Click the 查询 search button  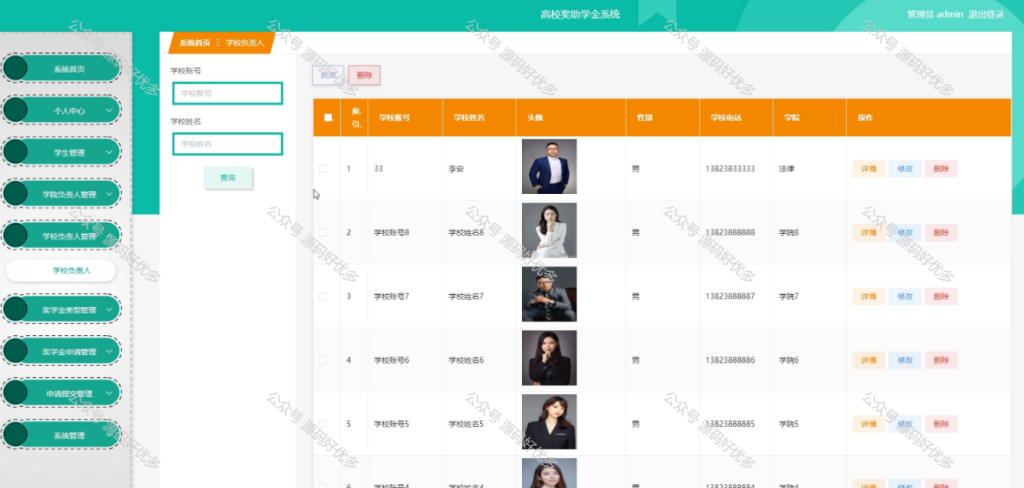point(228,178)
